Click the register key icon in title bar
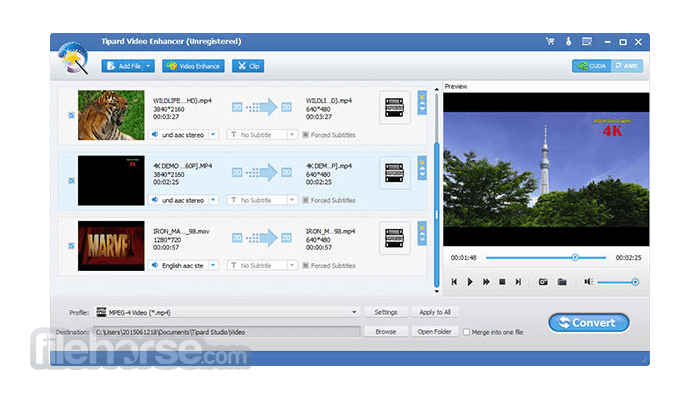This screenshot has width=700, height=400. click(x=568, y=42)
